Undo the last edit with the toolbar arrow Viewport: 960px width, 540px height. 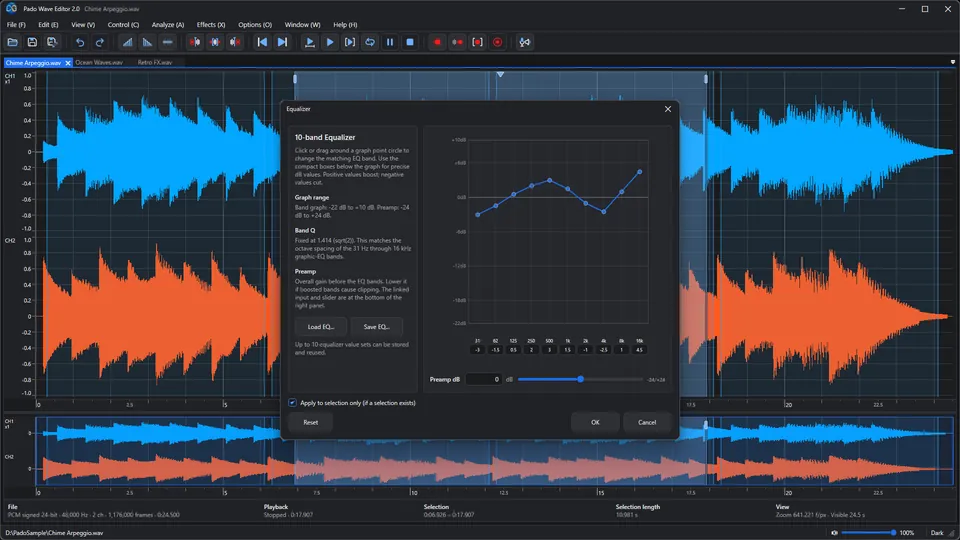[80, 42]
